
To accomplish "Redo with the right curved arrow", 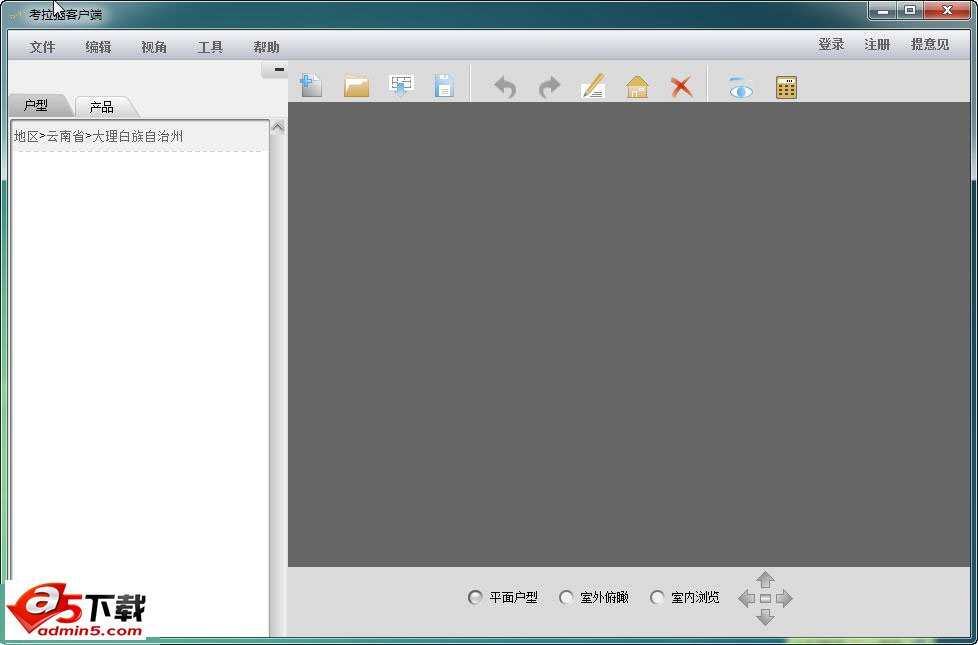I will point(549,87).
